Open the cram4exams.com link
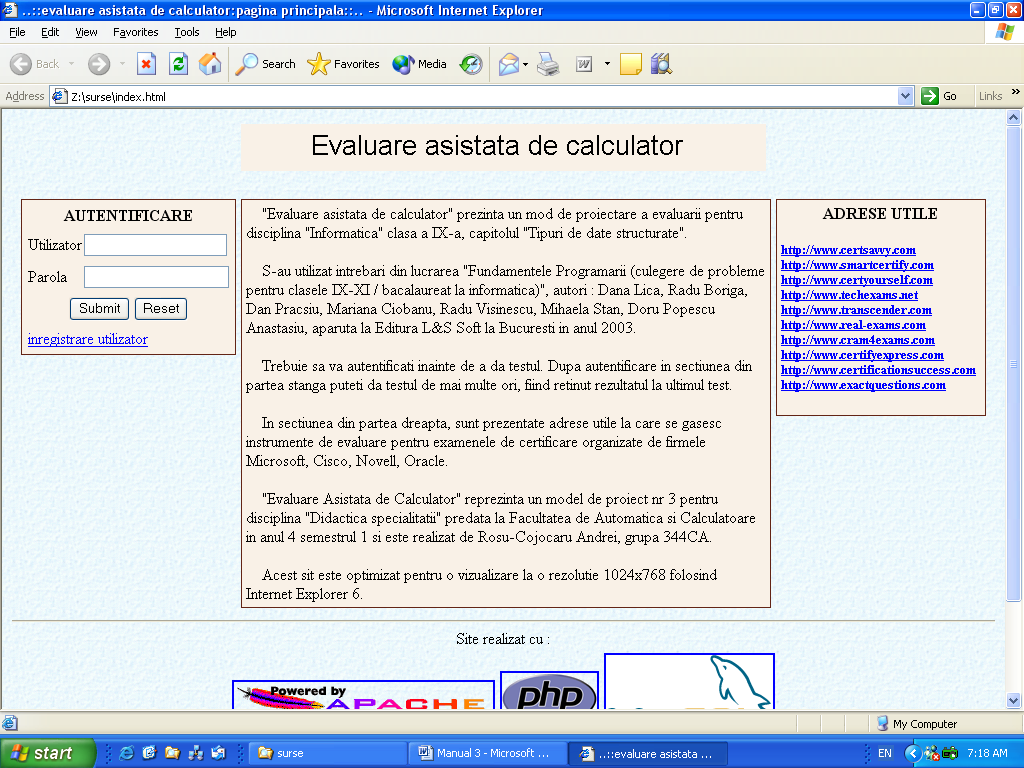 click(x=857, y=340)
